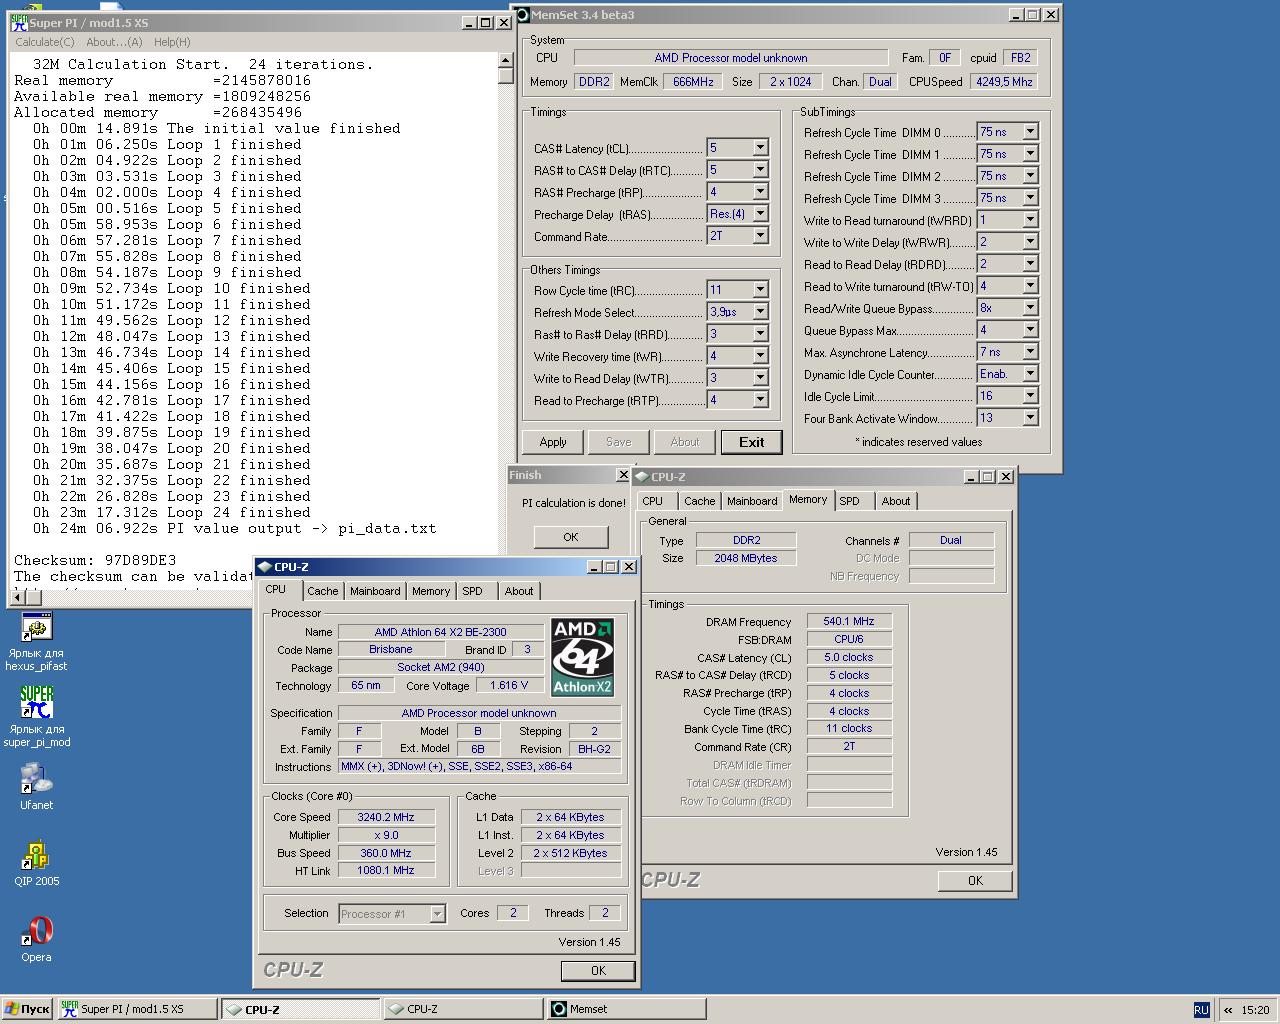Screen dimensions: 1280x1024
Task: Select Mainboard tab in CPU-Z Memory window
Action: click(x=752, y=501)
